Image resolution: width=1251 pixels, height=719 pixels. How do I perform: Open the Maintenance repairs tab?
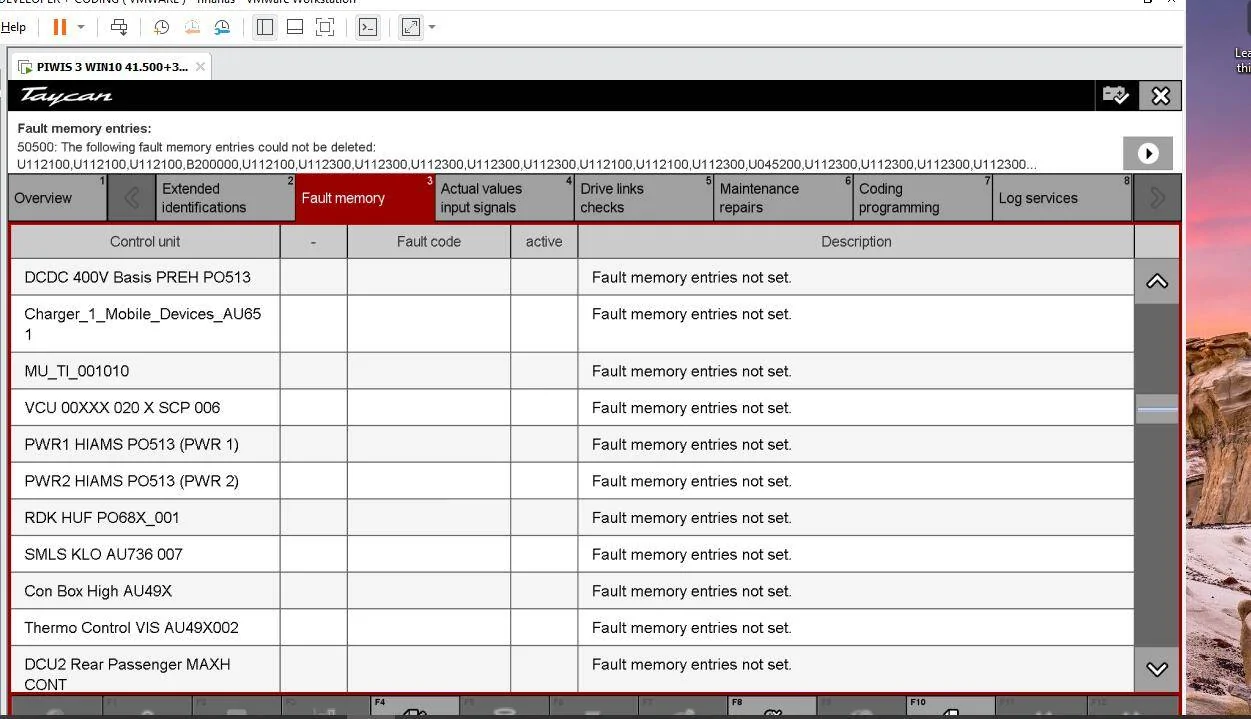tap(783, 198)
